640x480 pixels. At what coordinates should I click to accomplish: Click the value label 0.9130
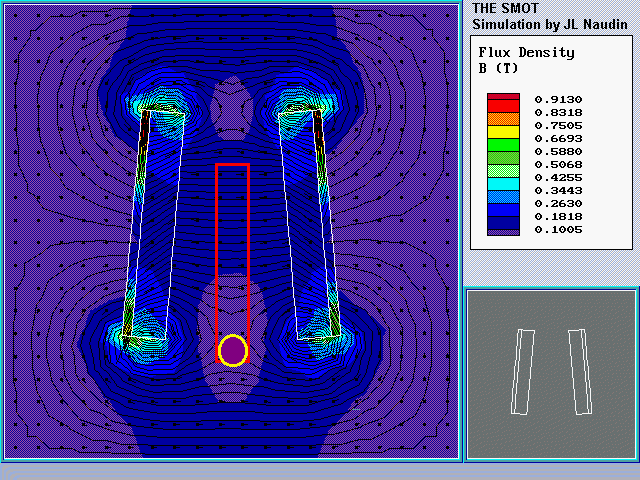pyautogui.click(x=558, y=100)
